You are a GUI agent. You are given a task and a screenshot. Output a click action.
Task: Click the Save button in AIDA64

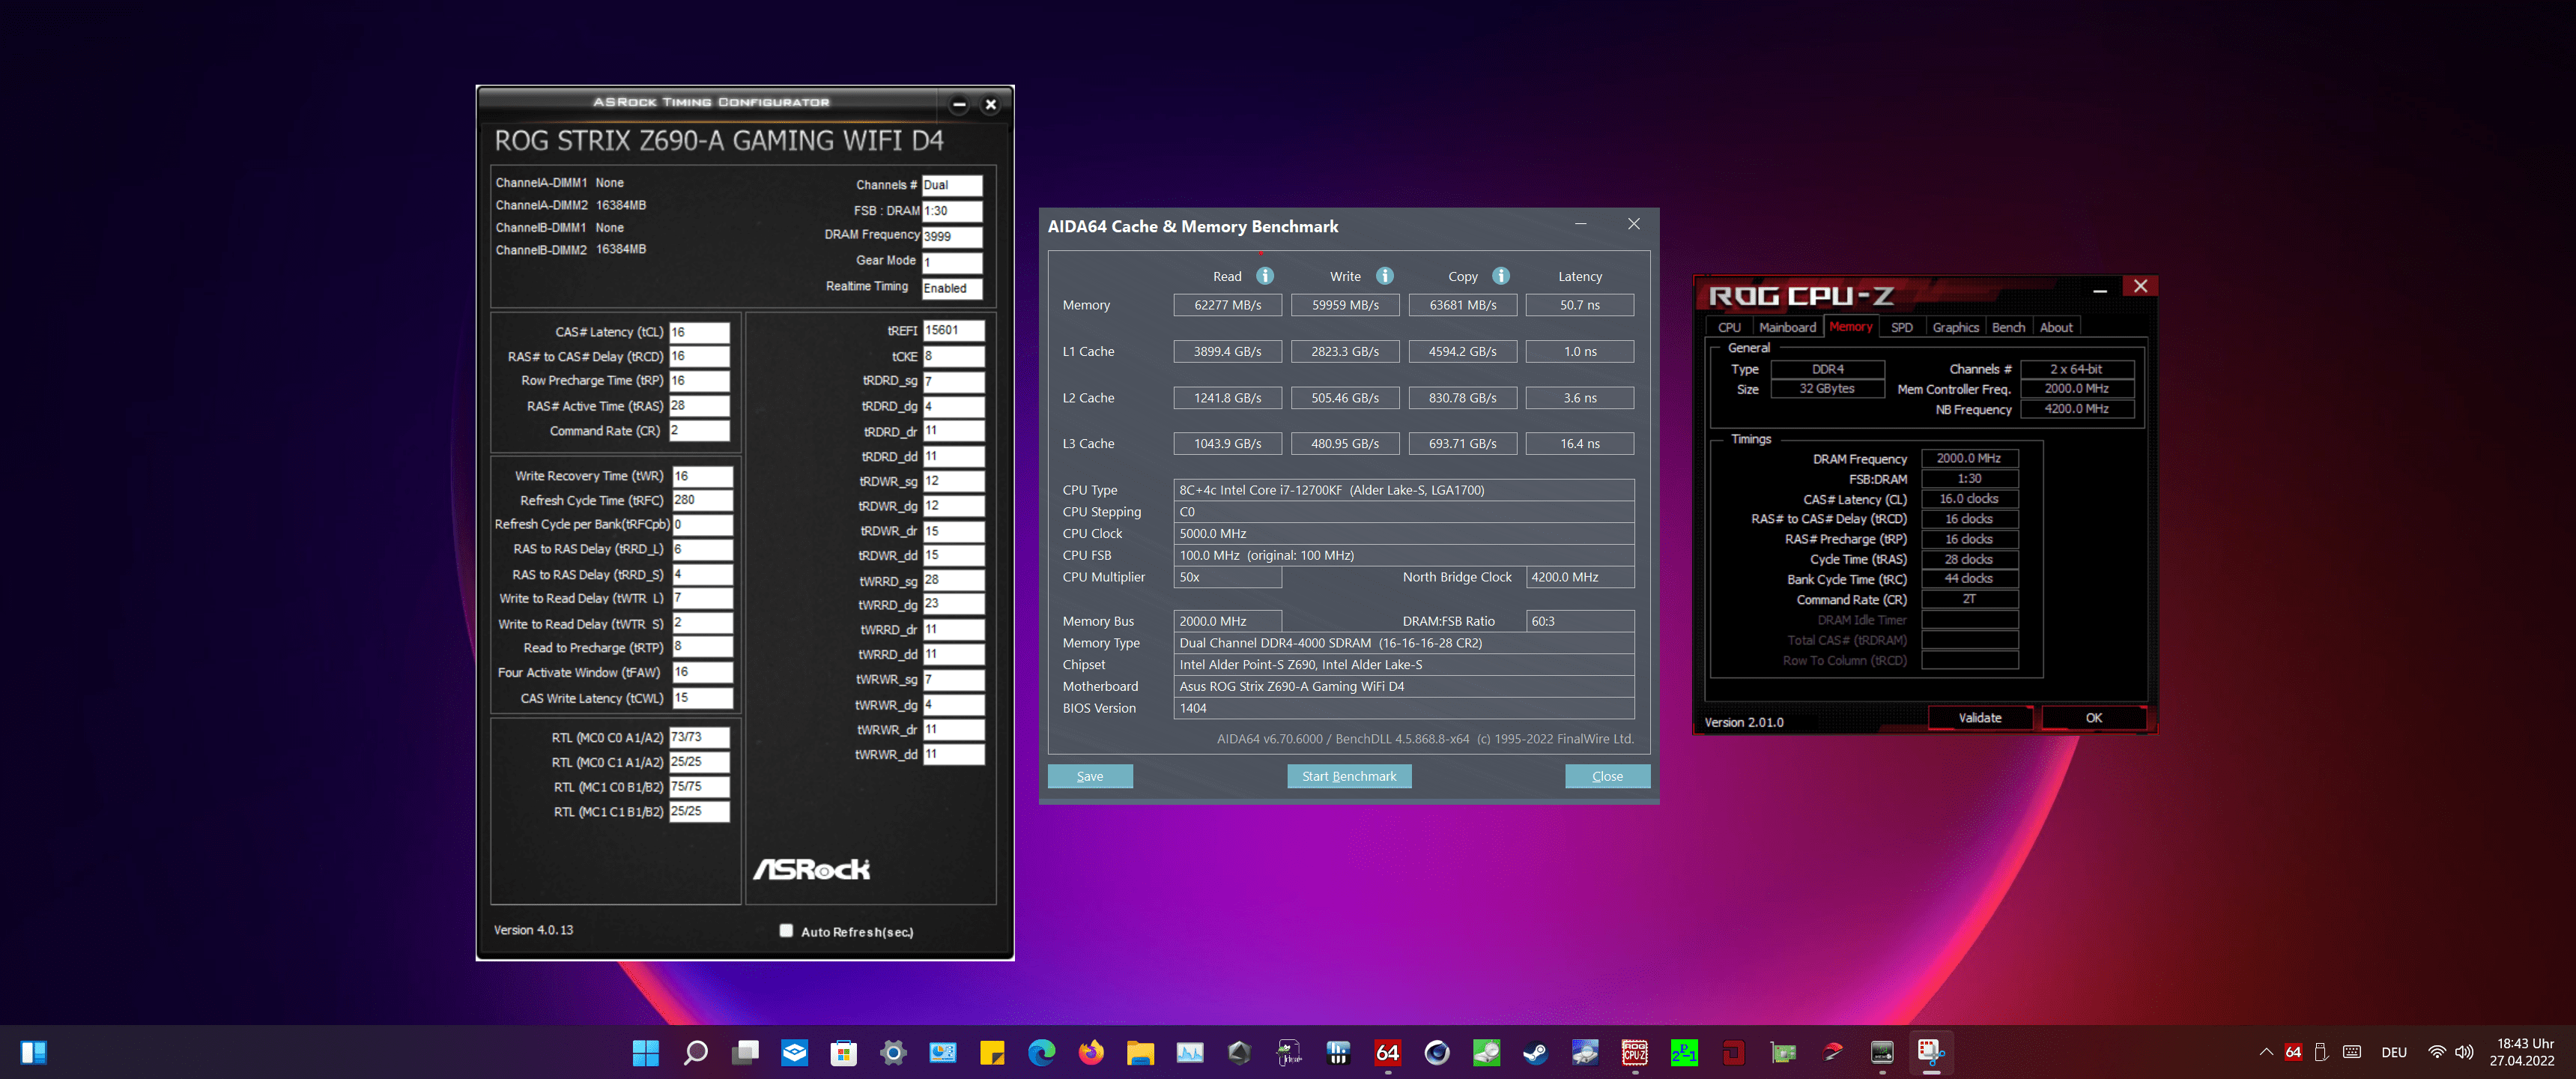click(1090, 776)
